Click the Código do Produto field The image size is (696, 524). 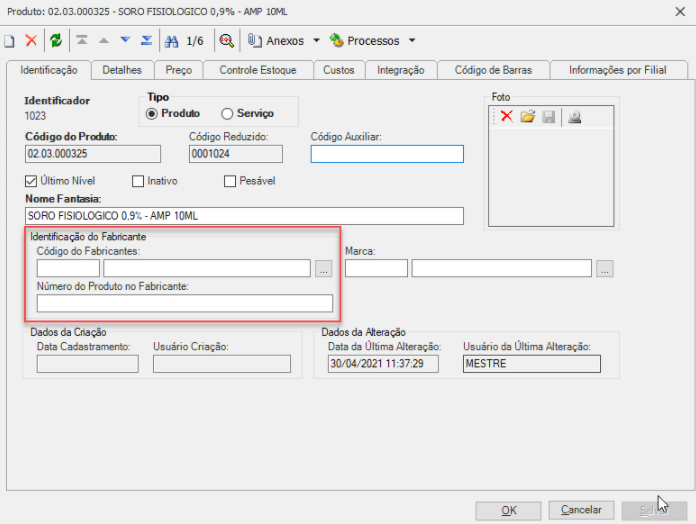[93, 154]
